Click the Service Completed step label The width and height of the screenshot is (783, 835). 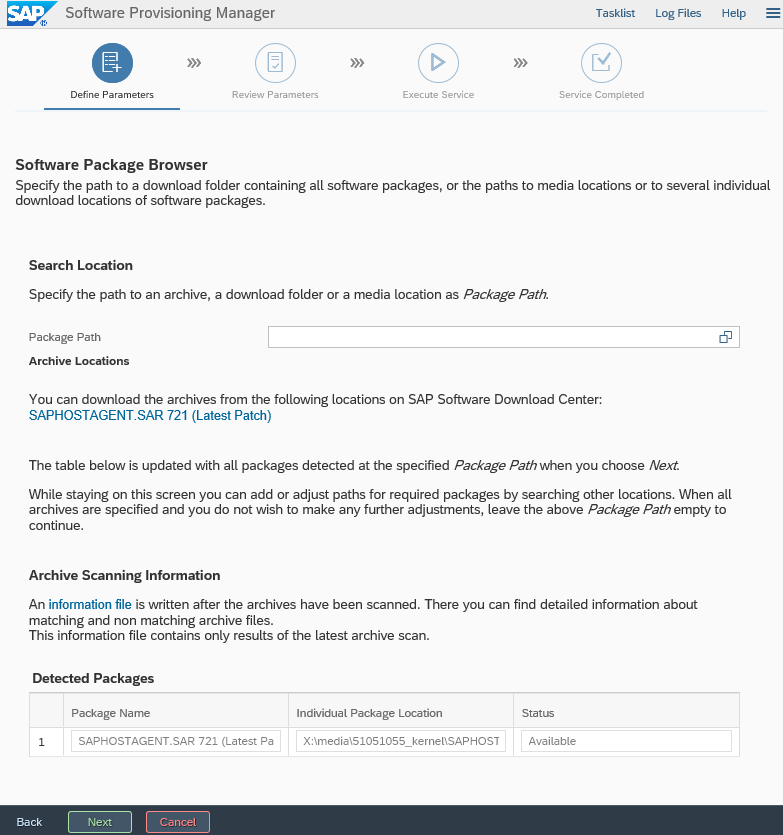[x=601, y=95]
